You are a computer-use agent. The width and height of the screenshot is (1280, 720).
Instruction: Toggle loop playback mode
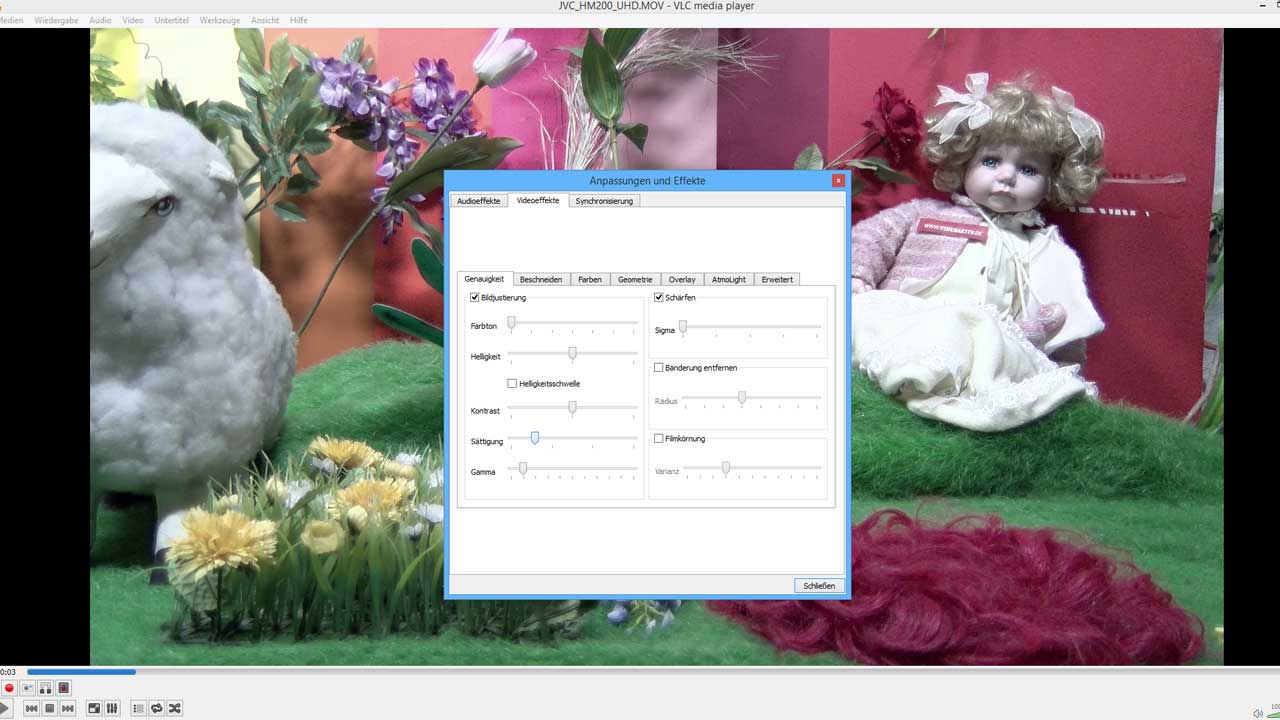tap(157, 708)
